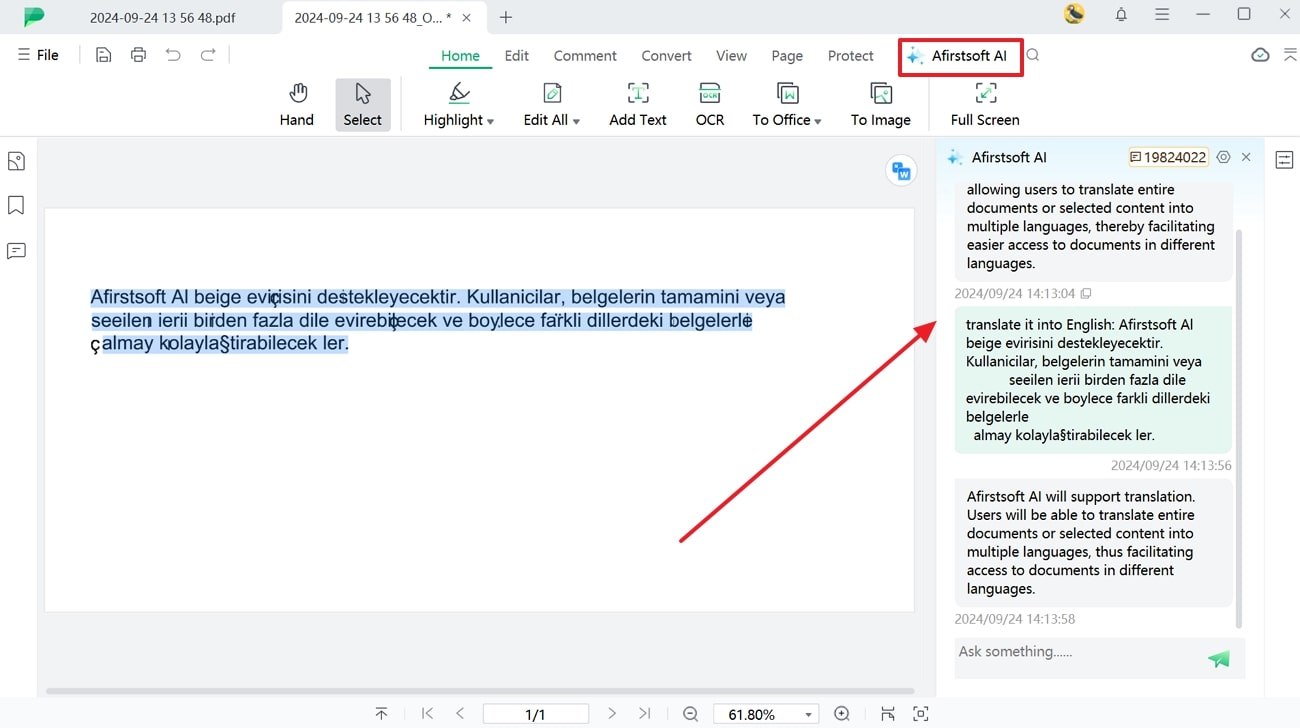The height and width of the screenshot is (728, 1300).
Task: Switch to the 2024-09-24 13 56 48.pdf tab
Action: click(x=162, y=17)
